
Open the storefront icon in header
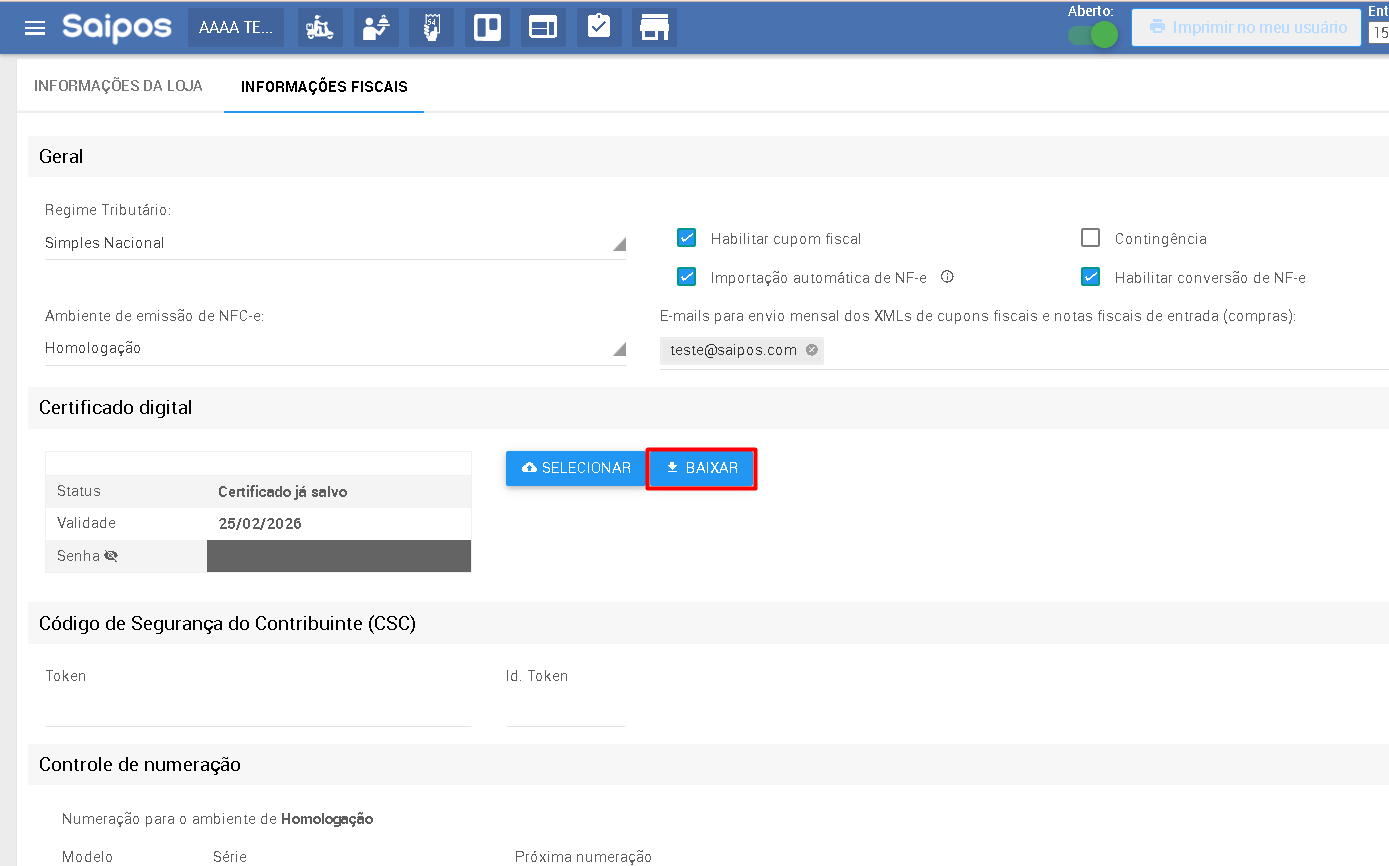pos(654,27)
